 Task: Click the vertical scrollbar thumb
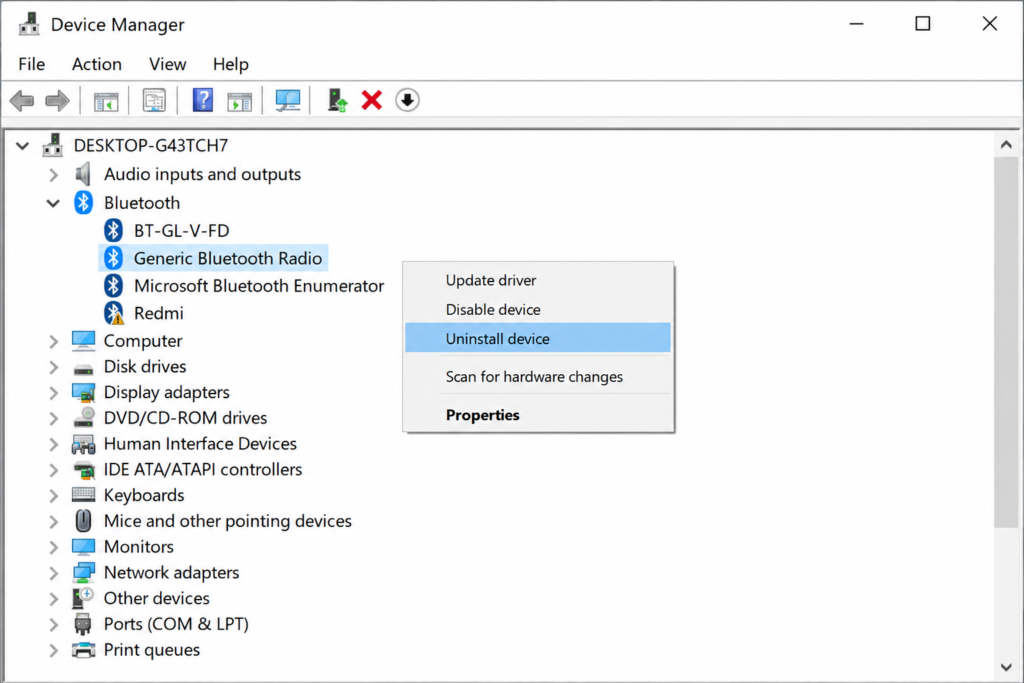pos(1006,342)
